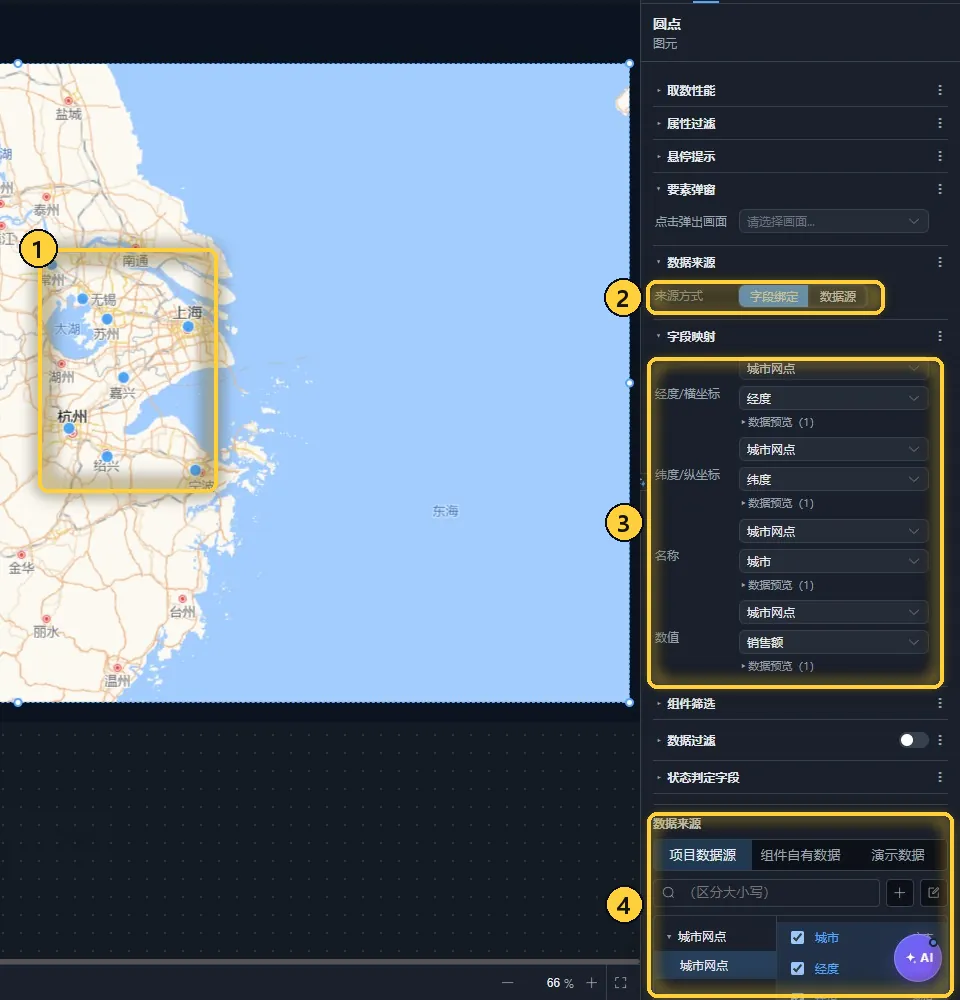Select the highlighted 城市网点 child row
This screenshot has width=960, height=1000.
coord(714,966)
